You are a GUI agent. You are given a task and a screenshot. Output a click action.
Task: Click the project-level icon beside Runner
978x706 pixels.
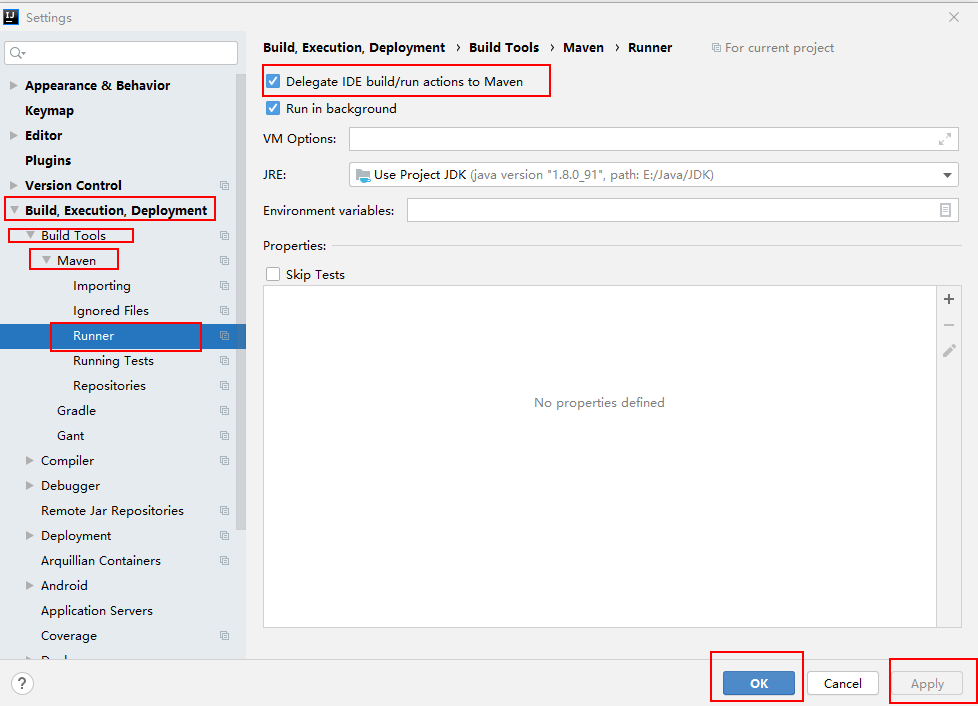click(224, 336)
